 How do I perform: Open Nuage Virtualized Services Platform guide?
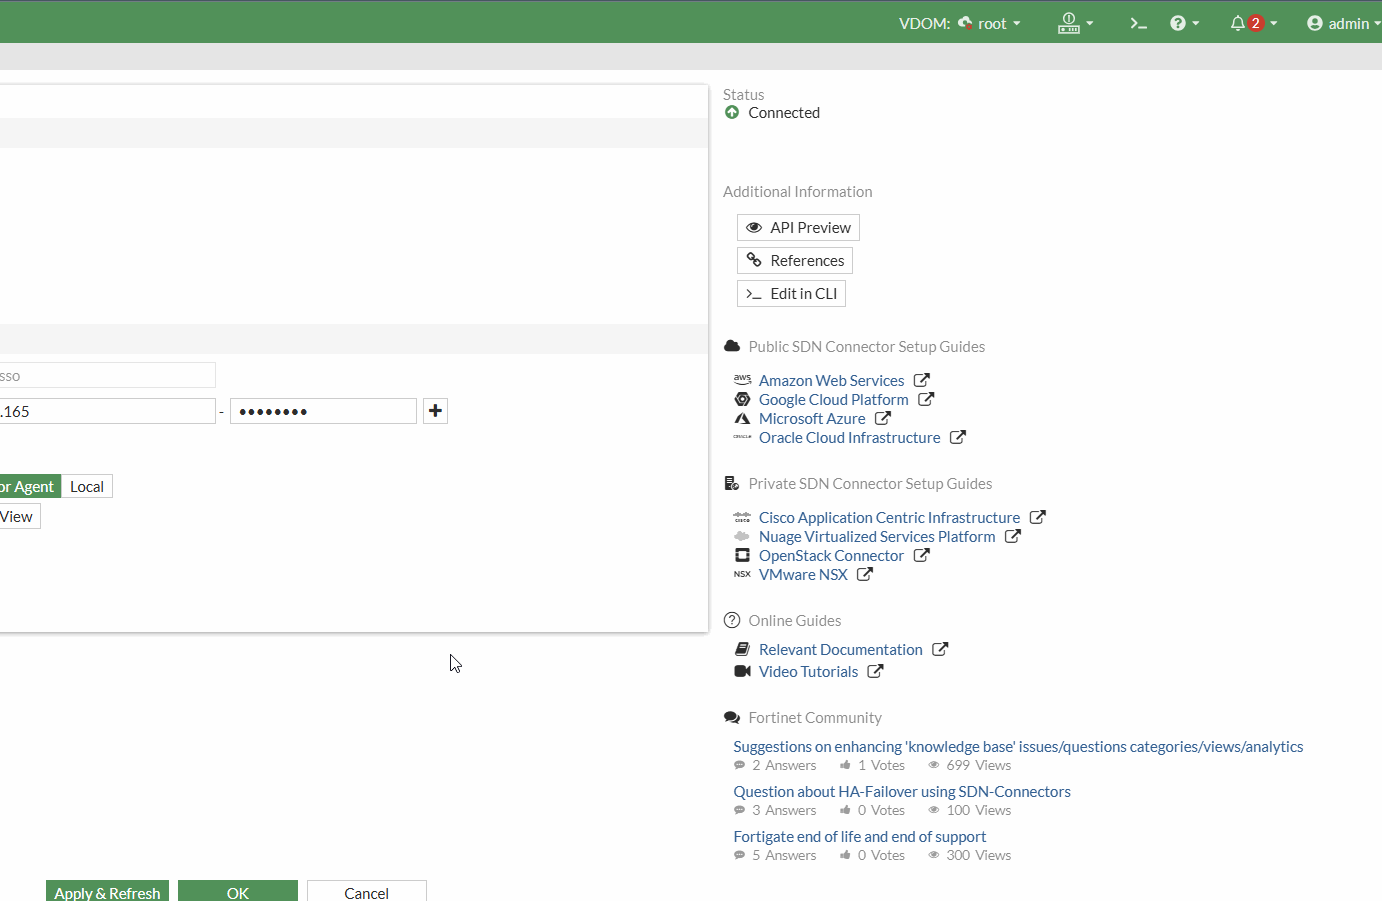tap(877, 537)
